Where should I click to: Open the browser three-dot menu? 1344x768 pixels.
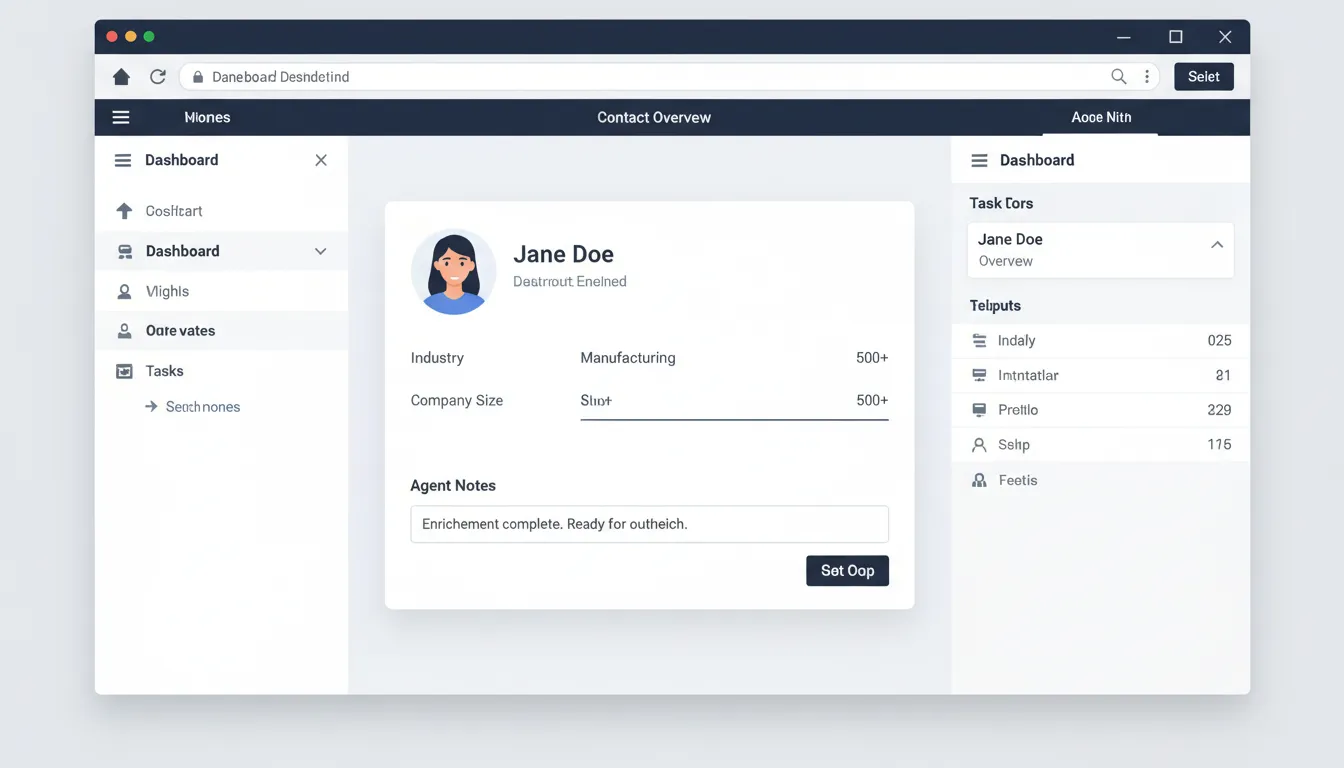(x=1147, y=76)
